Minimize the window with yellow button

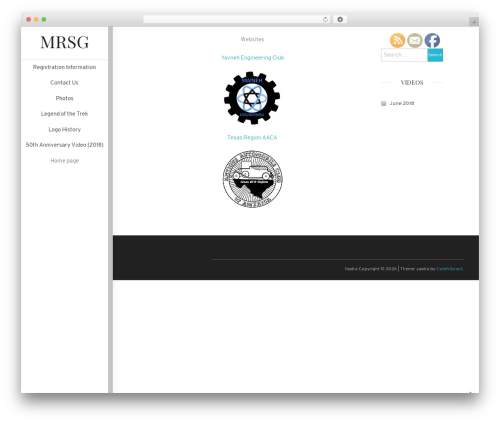coord(36,19)
